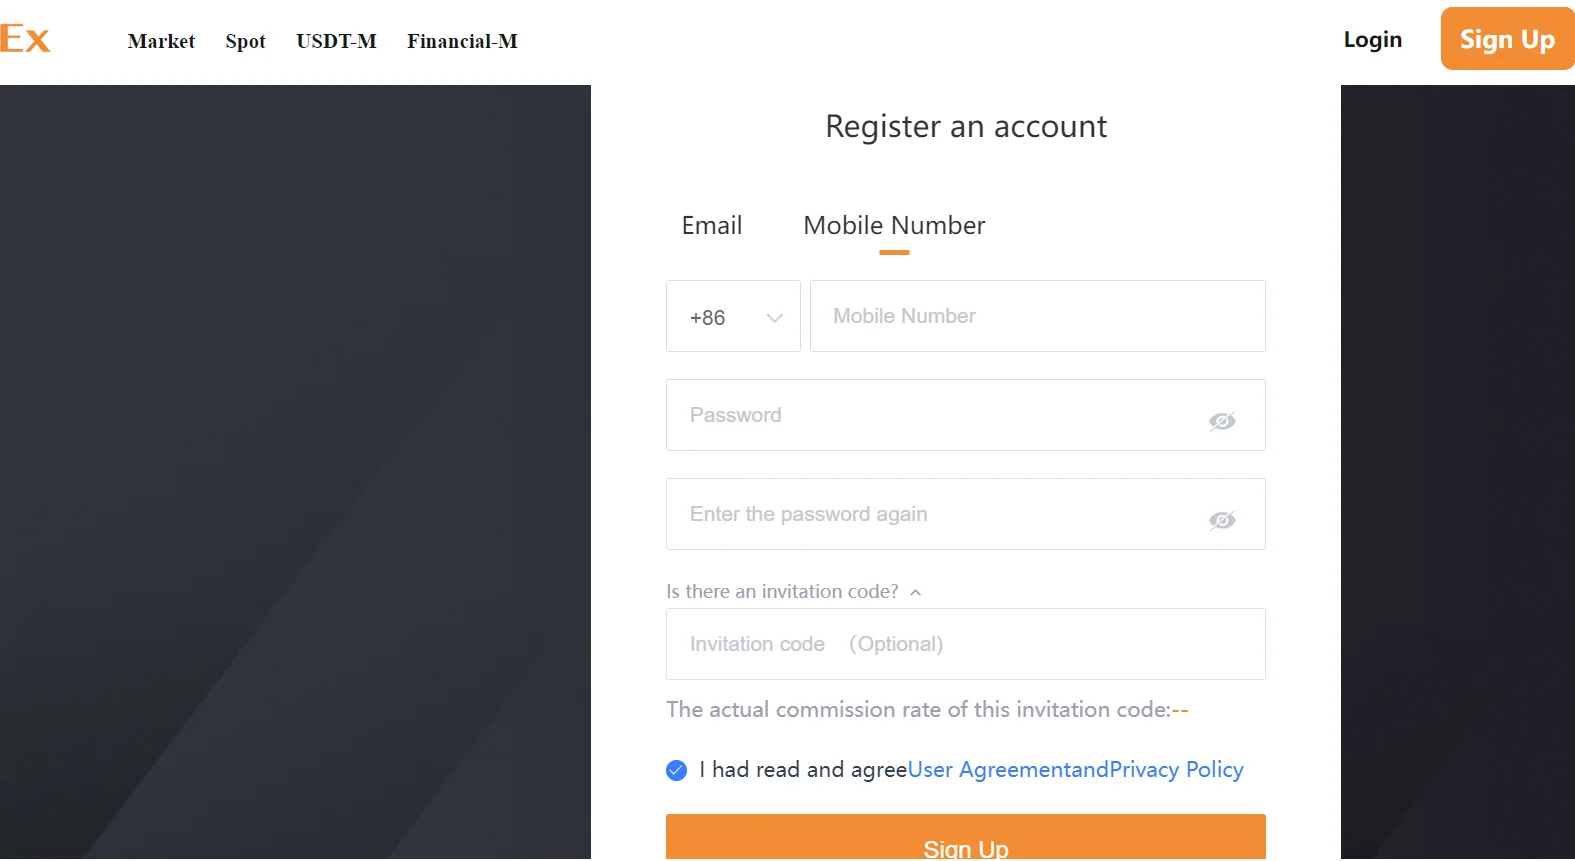Open the +86 country code dropdown

(733, 316)
